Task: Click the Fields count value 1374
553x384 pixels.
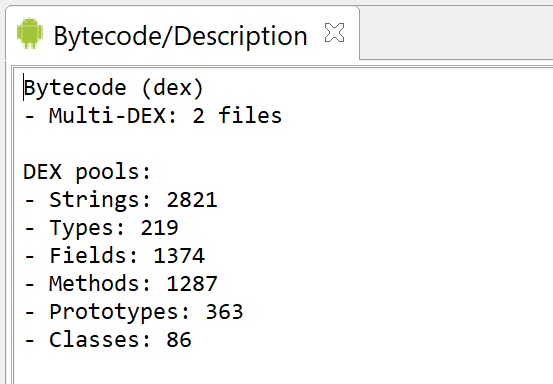Action: click(179, 256)
